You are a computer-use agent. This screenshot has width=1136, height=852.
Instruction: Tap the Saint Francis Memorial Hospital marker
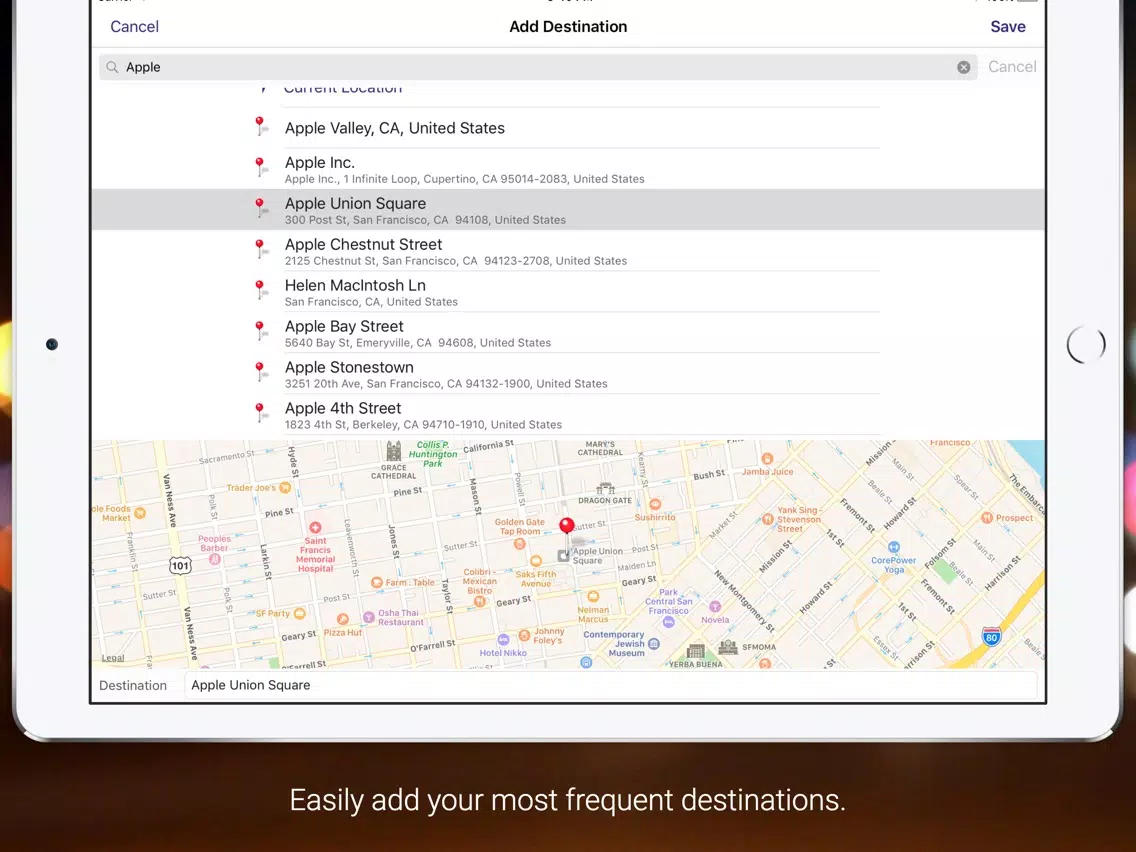[x=315, y=528]
